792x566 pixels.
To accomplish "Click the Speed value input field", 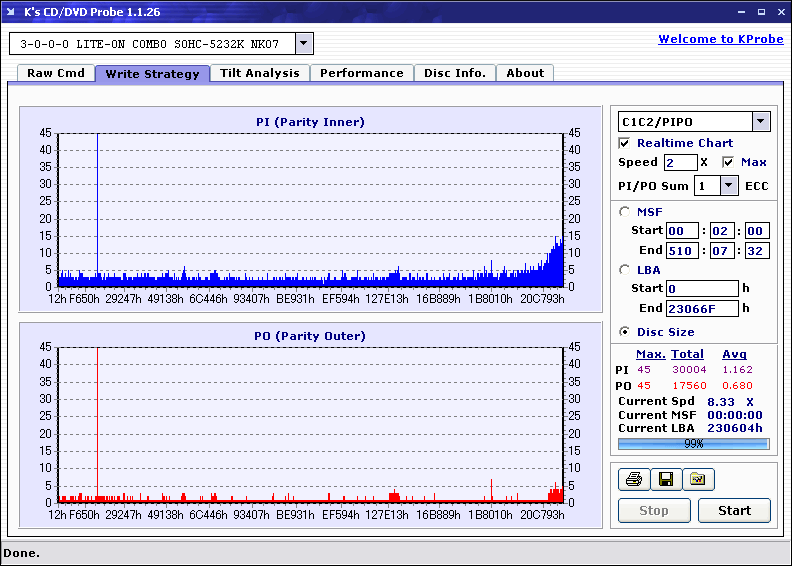I will pos(680,162).
